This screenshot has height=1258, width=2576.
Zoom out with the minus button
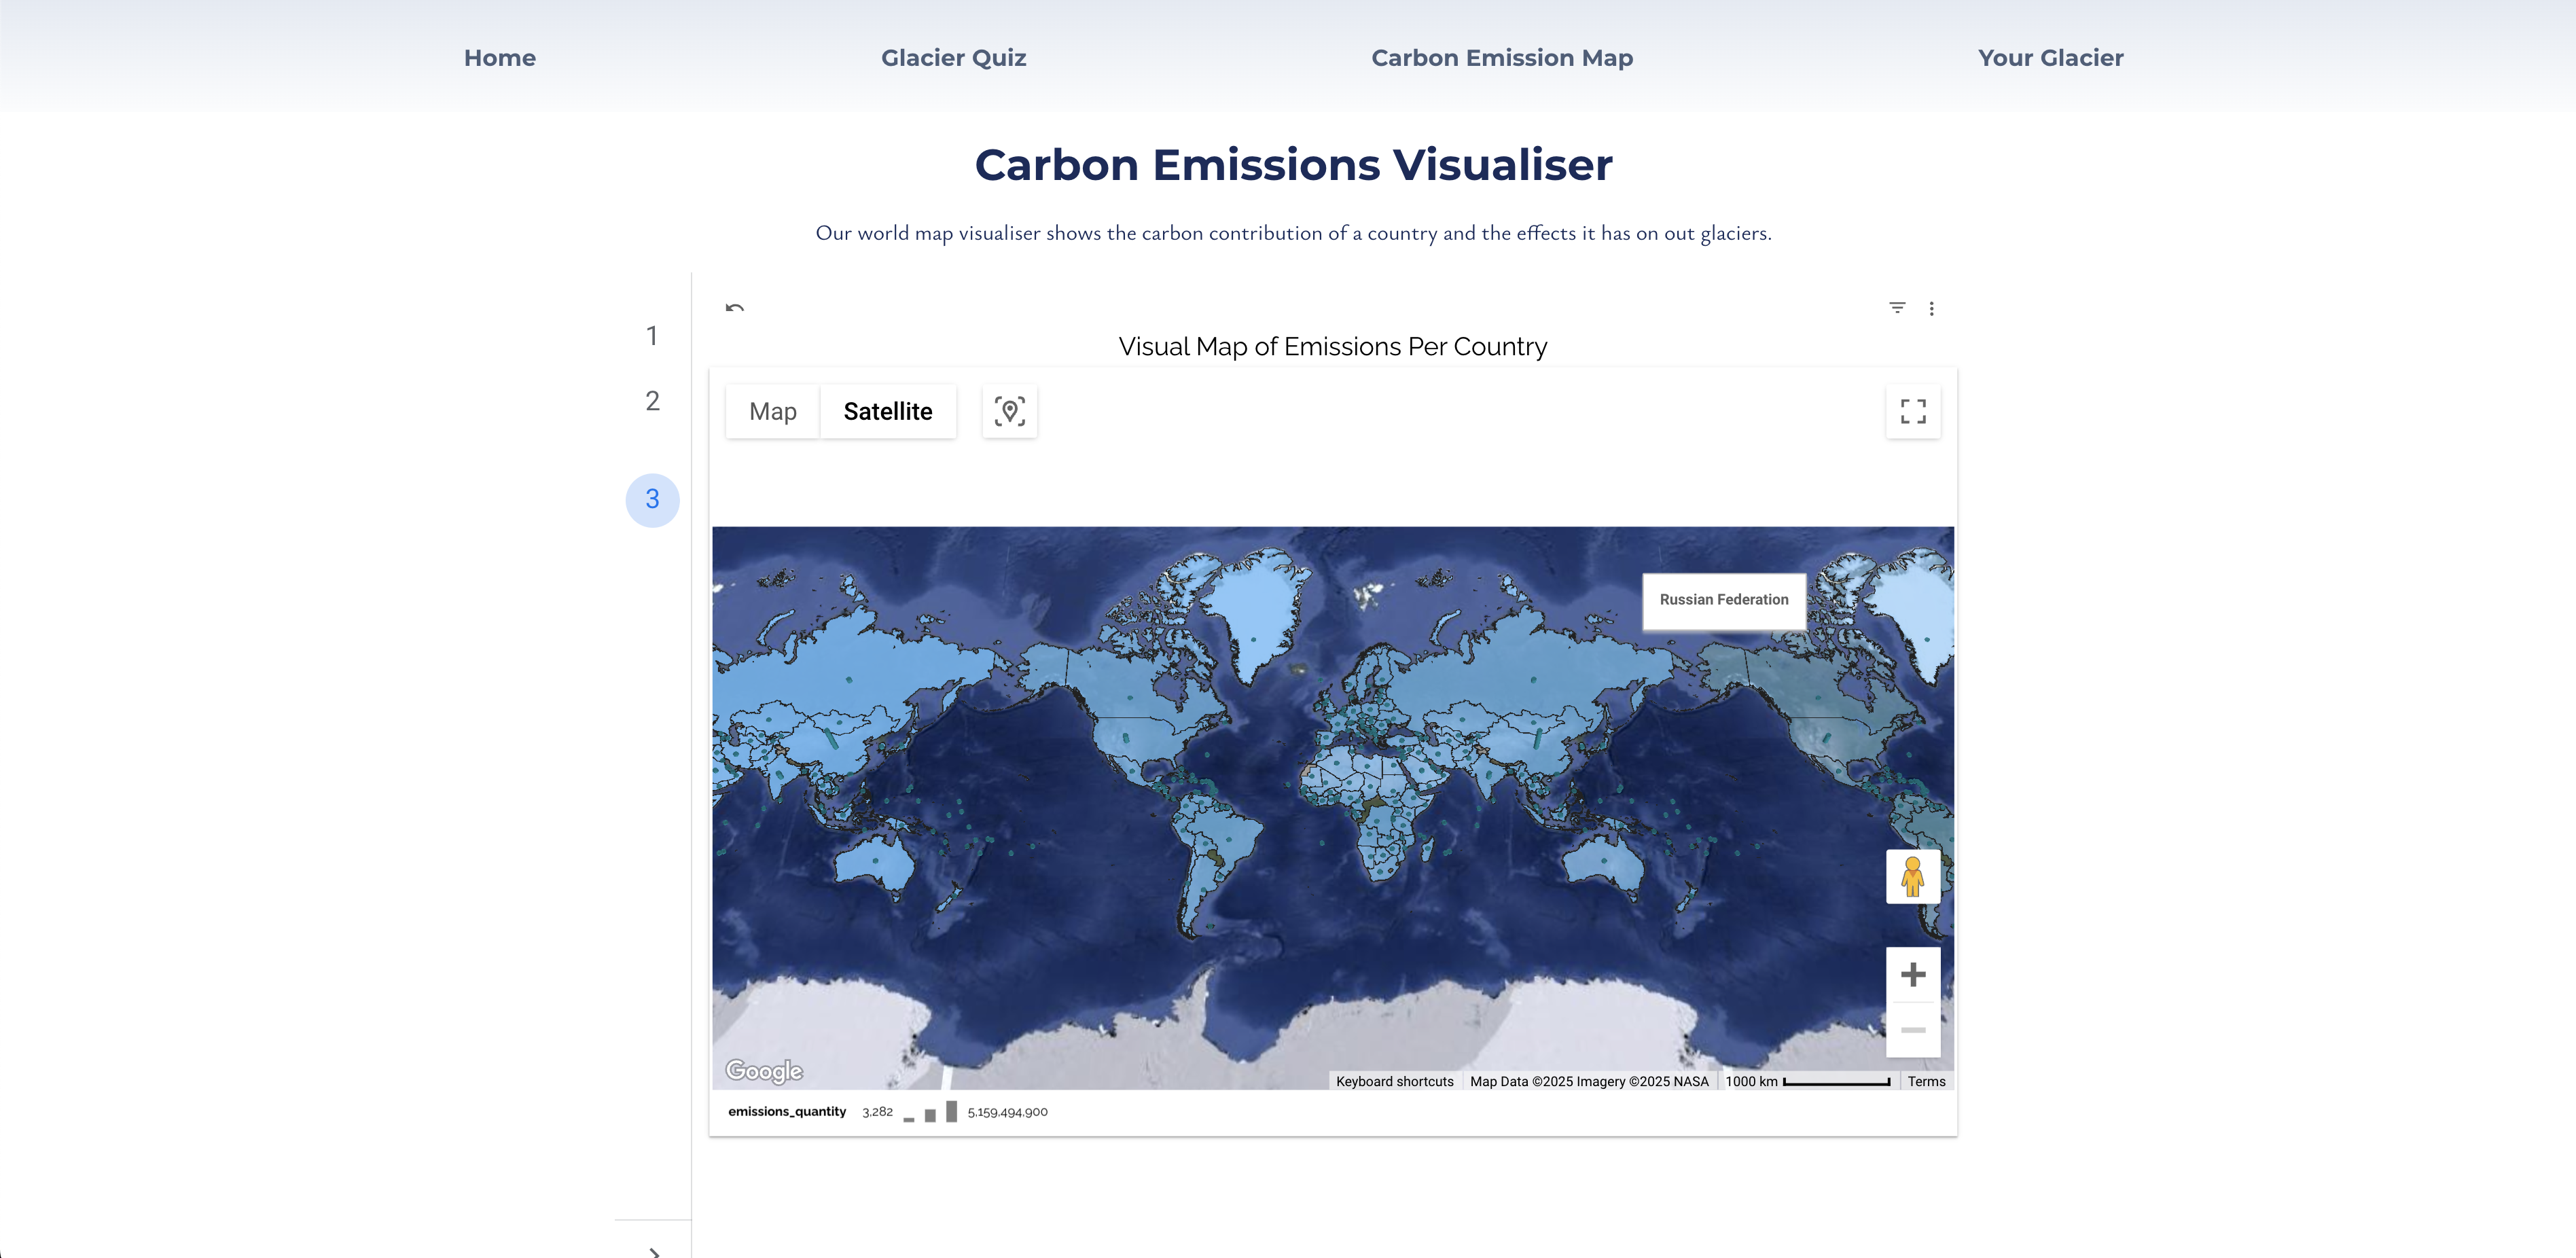click(1912, 1029)
